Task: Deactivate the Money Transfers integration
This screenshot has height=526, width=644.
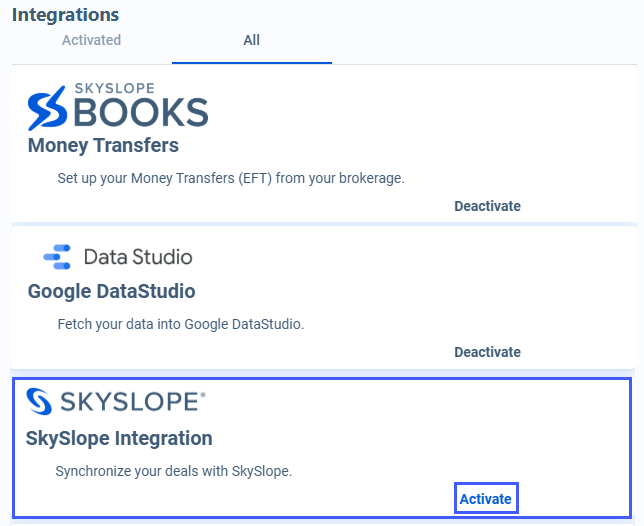Action: click(x=487, y=206)
